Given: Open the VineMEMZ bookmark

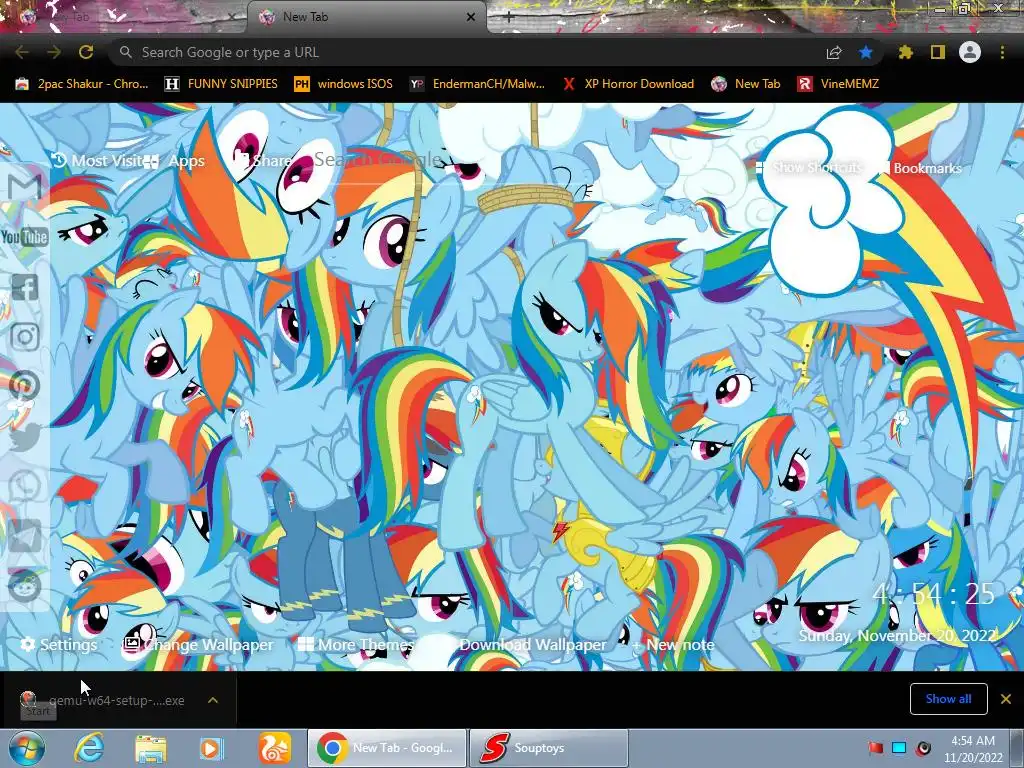Looking at the screenshot, I should [838, 84].
